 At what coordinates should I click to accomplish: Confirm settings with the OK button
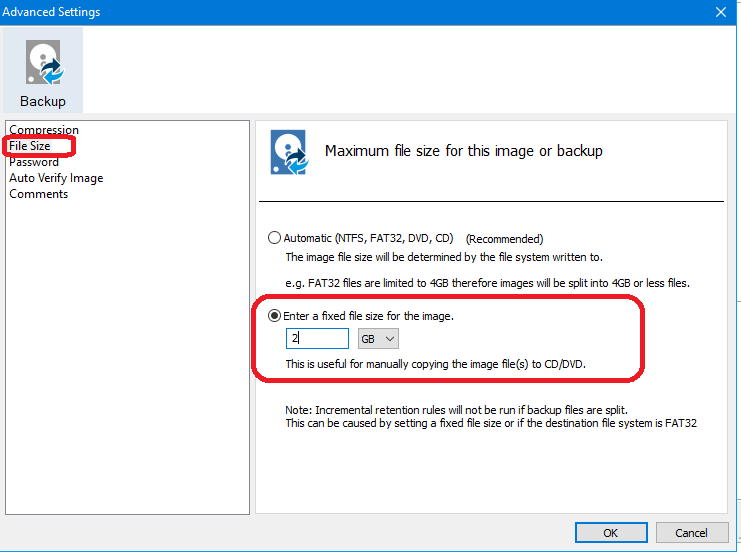[x=611, y=533]
